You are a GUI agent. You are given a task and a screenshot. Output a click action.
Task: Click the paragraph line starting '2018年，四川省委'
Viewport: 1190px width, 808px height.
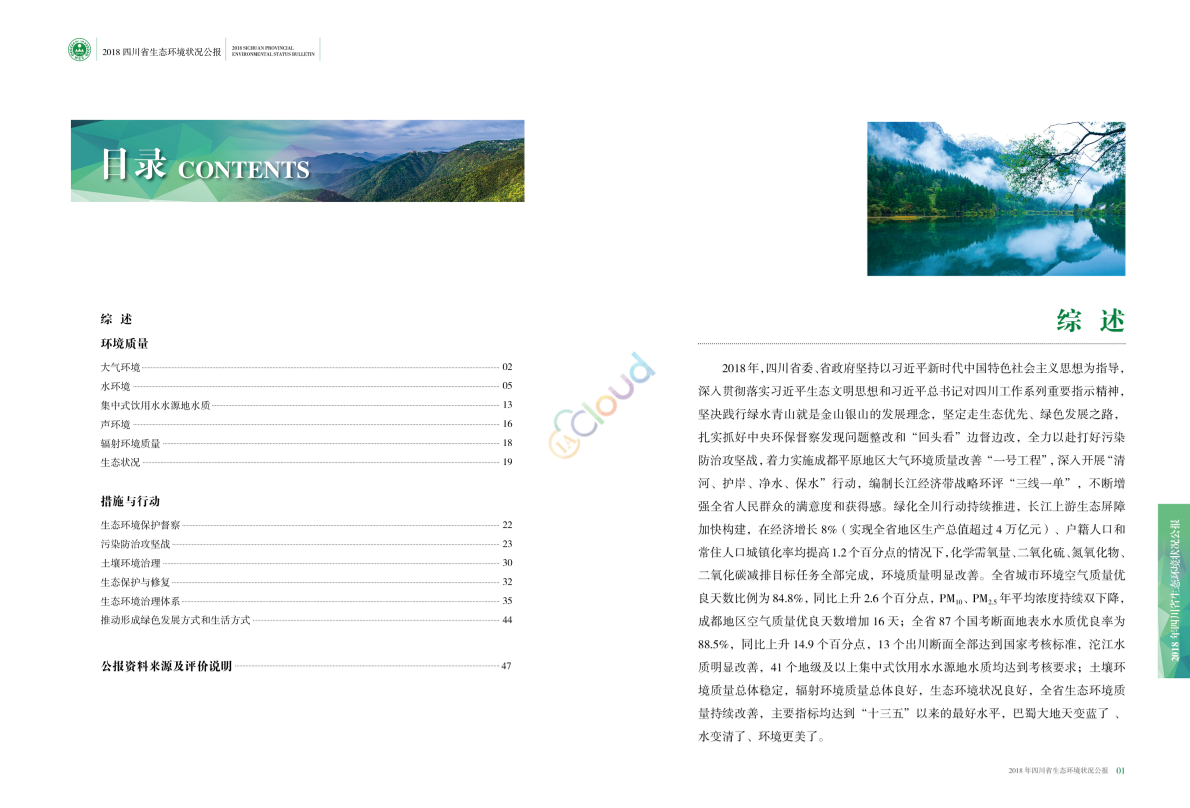click(923, 369)
